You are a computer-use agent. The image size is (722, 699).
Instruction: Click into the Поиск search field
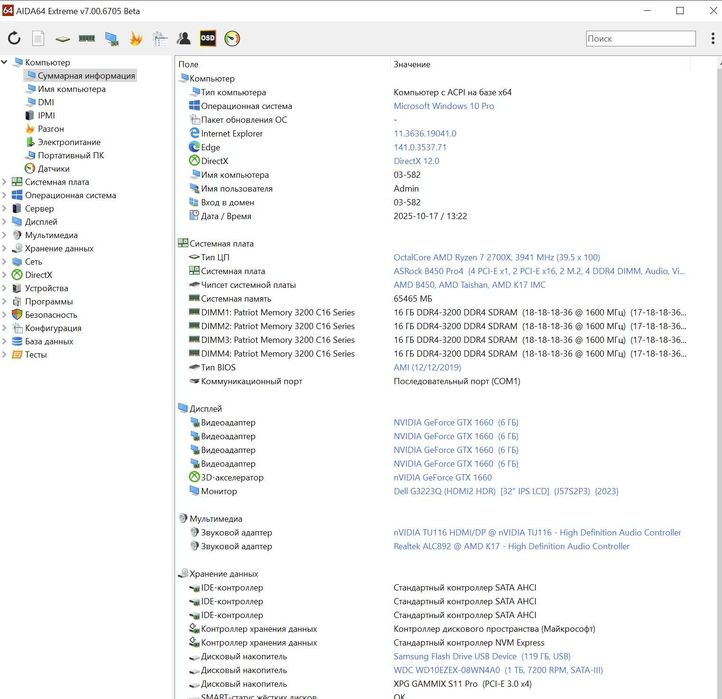[640, 39]
